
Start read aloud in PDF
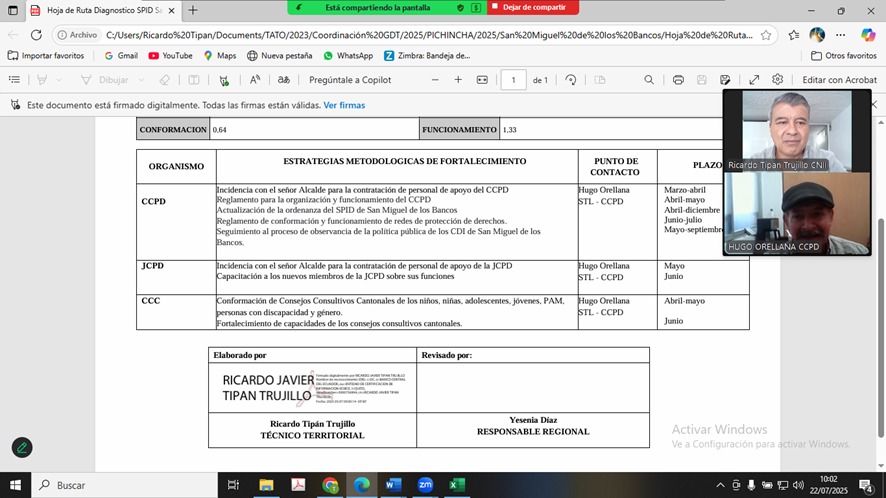pyautogui.click(x=255, y=80)
